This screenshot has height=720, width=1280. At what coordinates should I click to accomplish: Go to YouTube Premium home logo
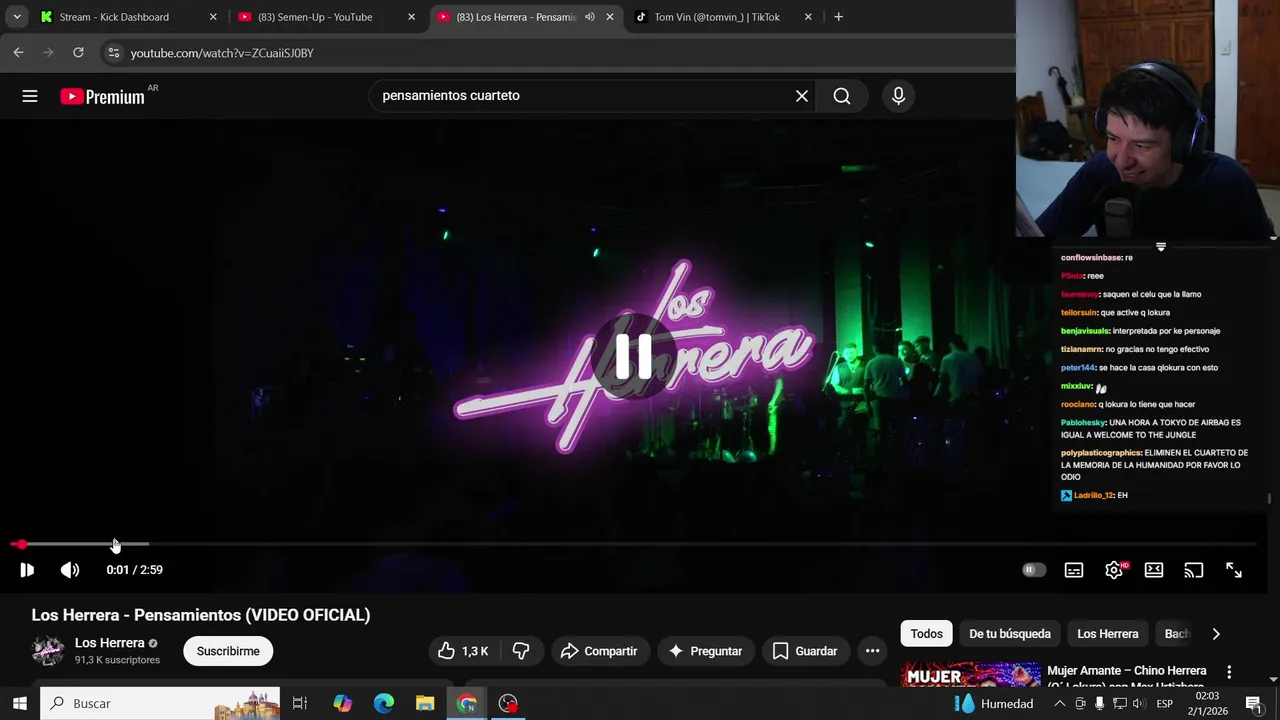pyautogui.click(x=103, y=96)
